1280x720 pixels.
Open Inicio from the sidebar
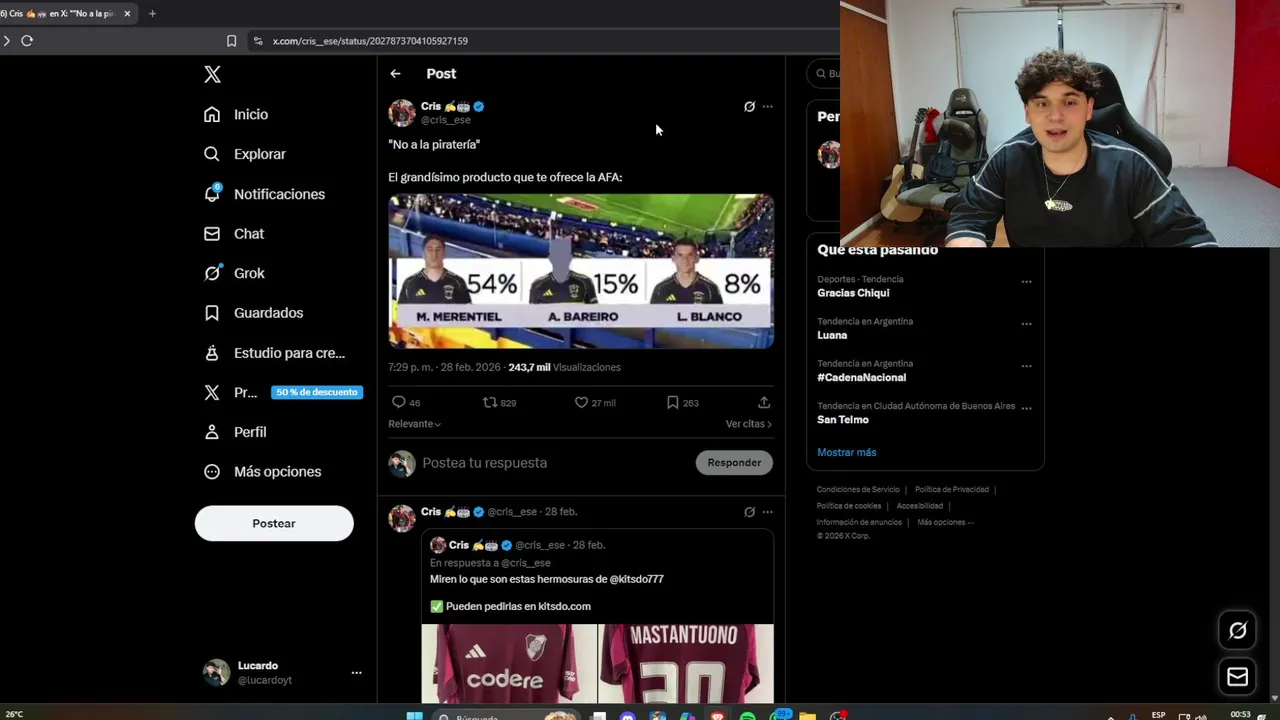click(x=237, y=114)
